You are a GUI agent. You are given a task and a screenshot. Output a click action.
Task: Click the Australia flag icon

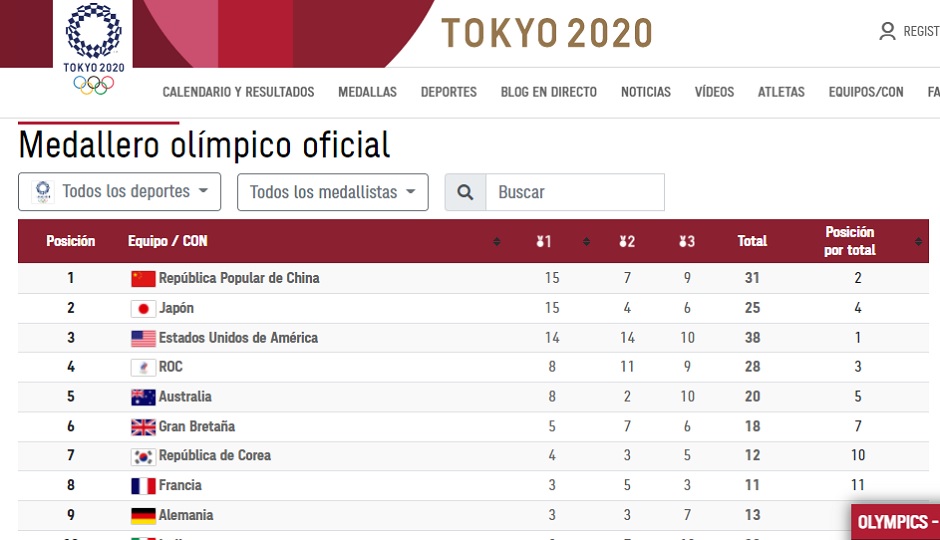(x=143, y=397)
